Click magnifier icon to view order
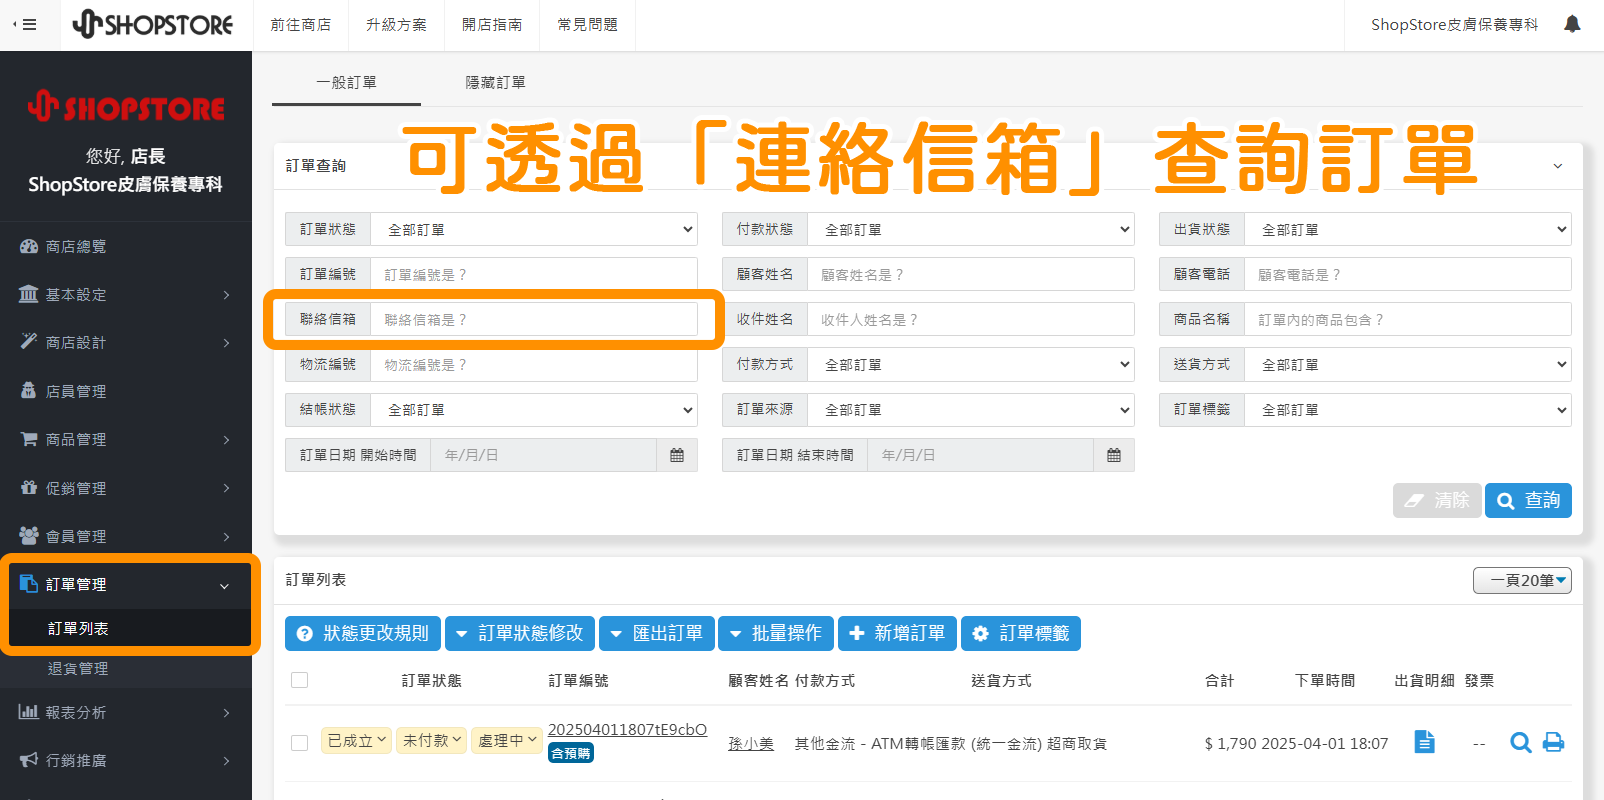 pos(1520,742)
